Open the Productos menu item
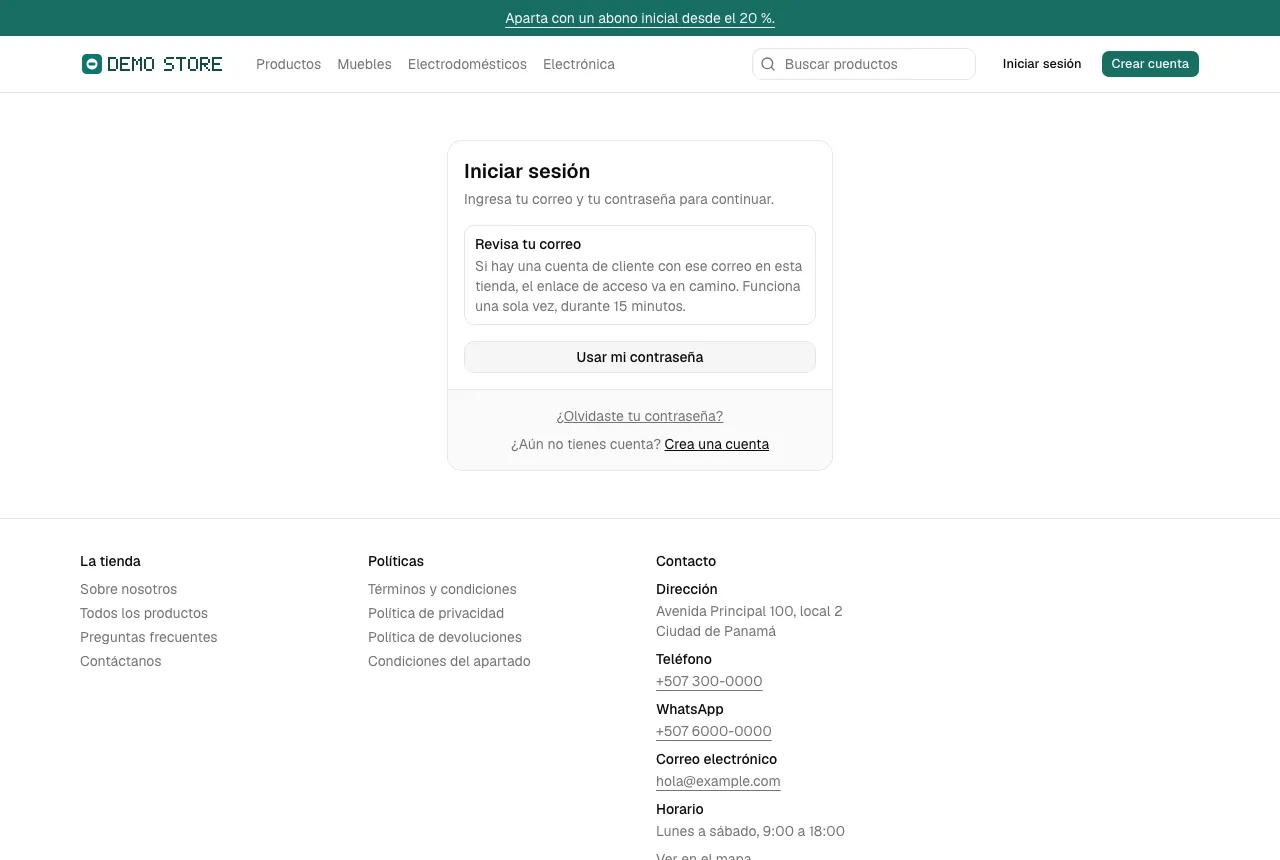The image size is (1280, 860). (x=288, y=64)
